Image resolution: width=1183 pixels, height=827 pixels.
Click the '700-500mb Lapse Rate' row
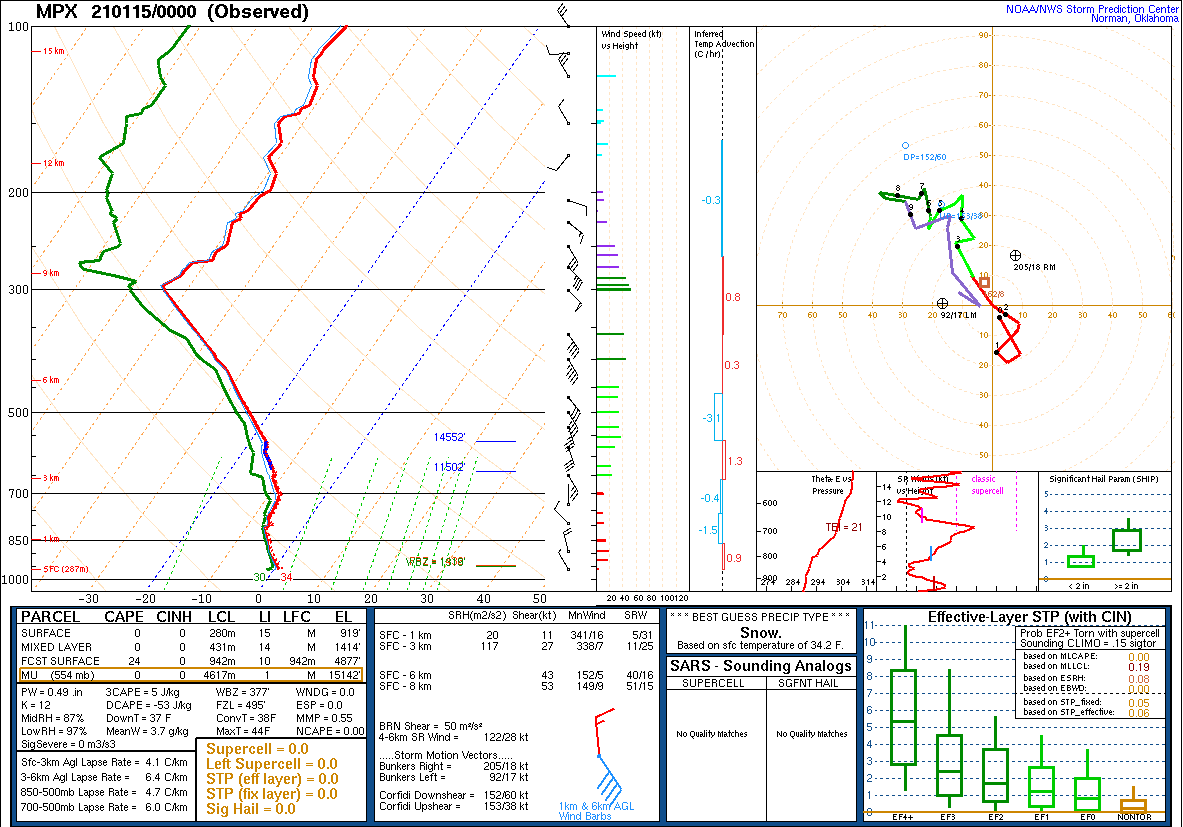(104, 807)
